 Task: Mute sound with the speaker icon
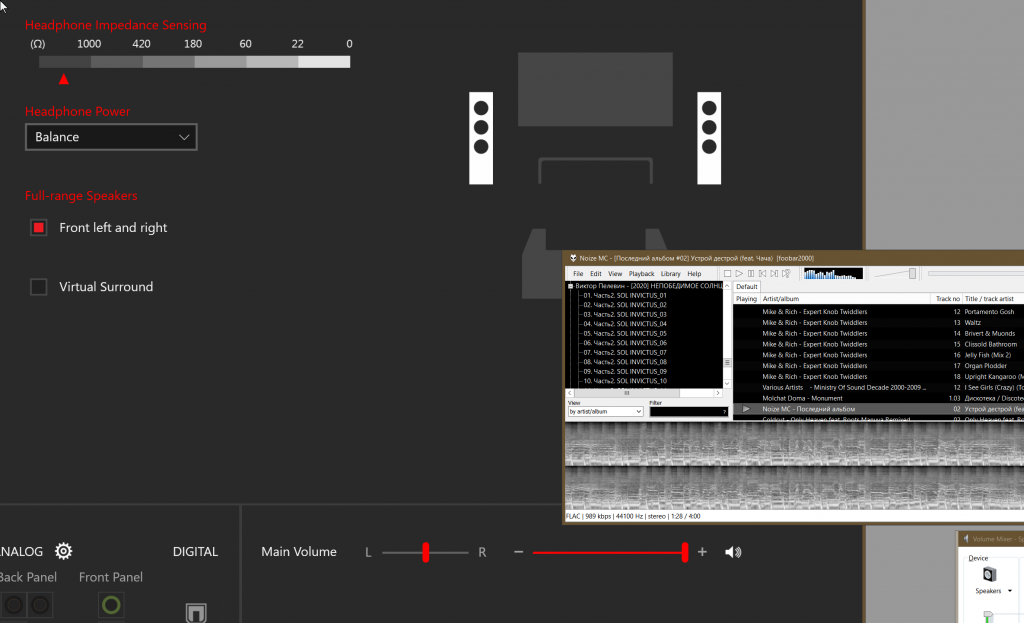(733, 552)
